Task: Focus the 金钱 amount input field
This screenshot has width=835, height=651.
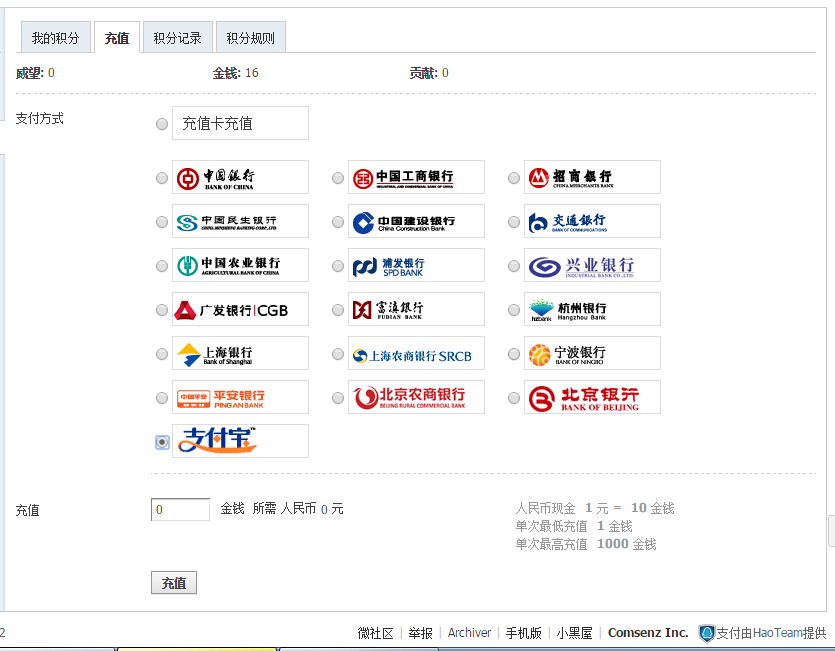Action: click(x=181, y=509)
